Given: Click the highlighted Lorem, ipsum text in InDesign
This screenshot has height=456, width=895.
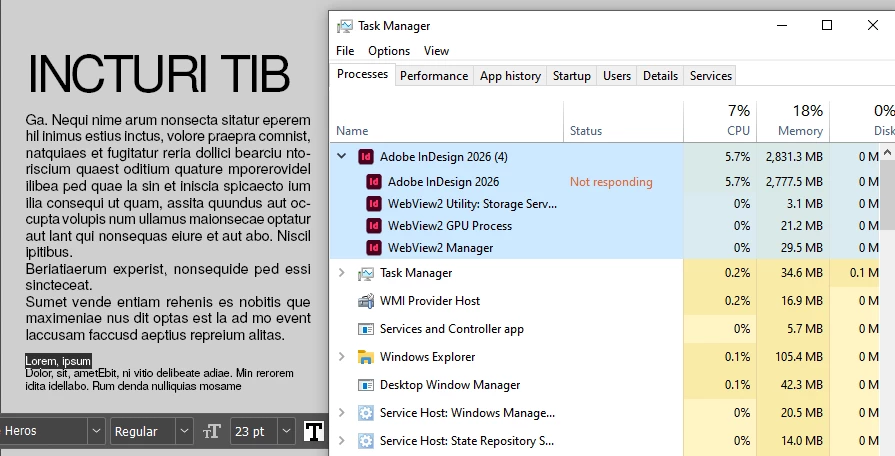Looking at the screenshot, I should [58, 361].
